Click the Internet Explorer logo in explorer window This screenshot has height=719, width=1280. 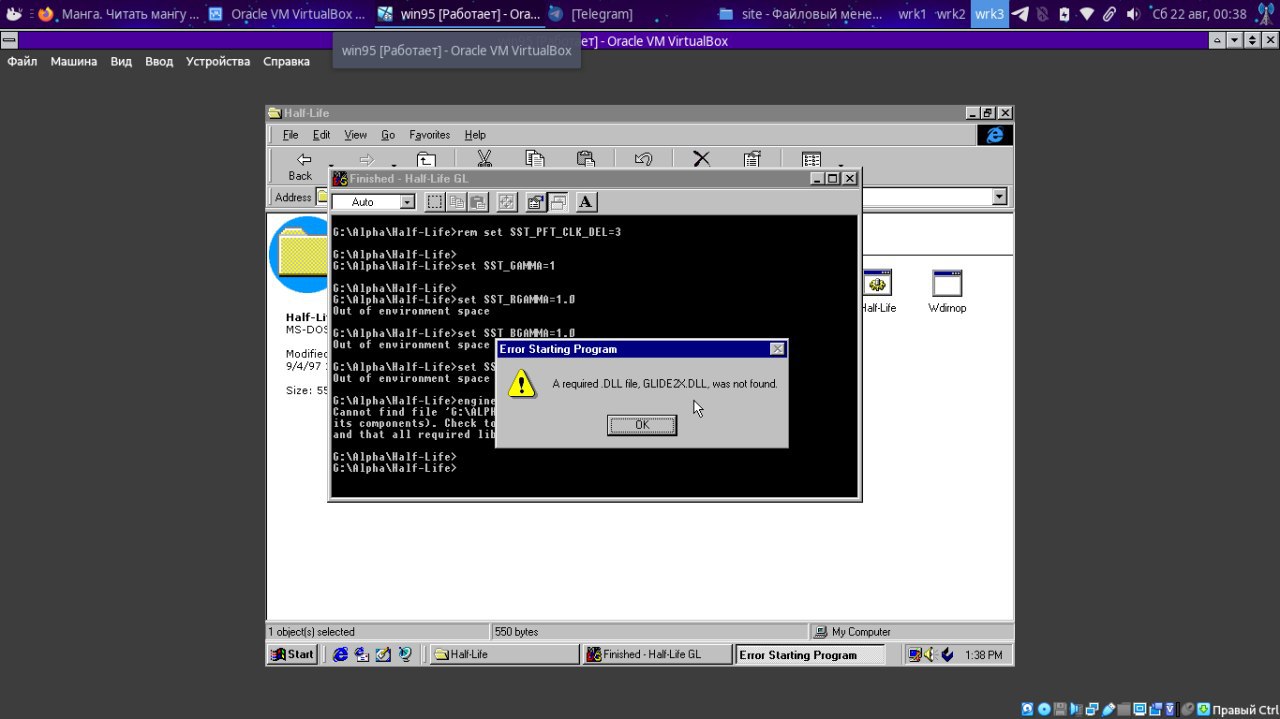click(995, 135)
